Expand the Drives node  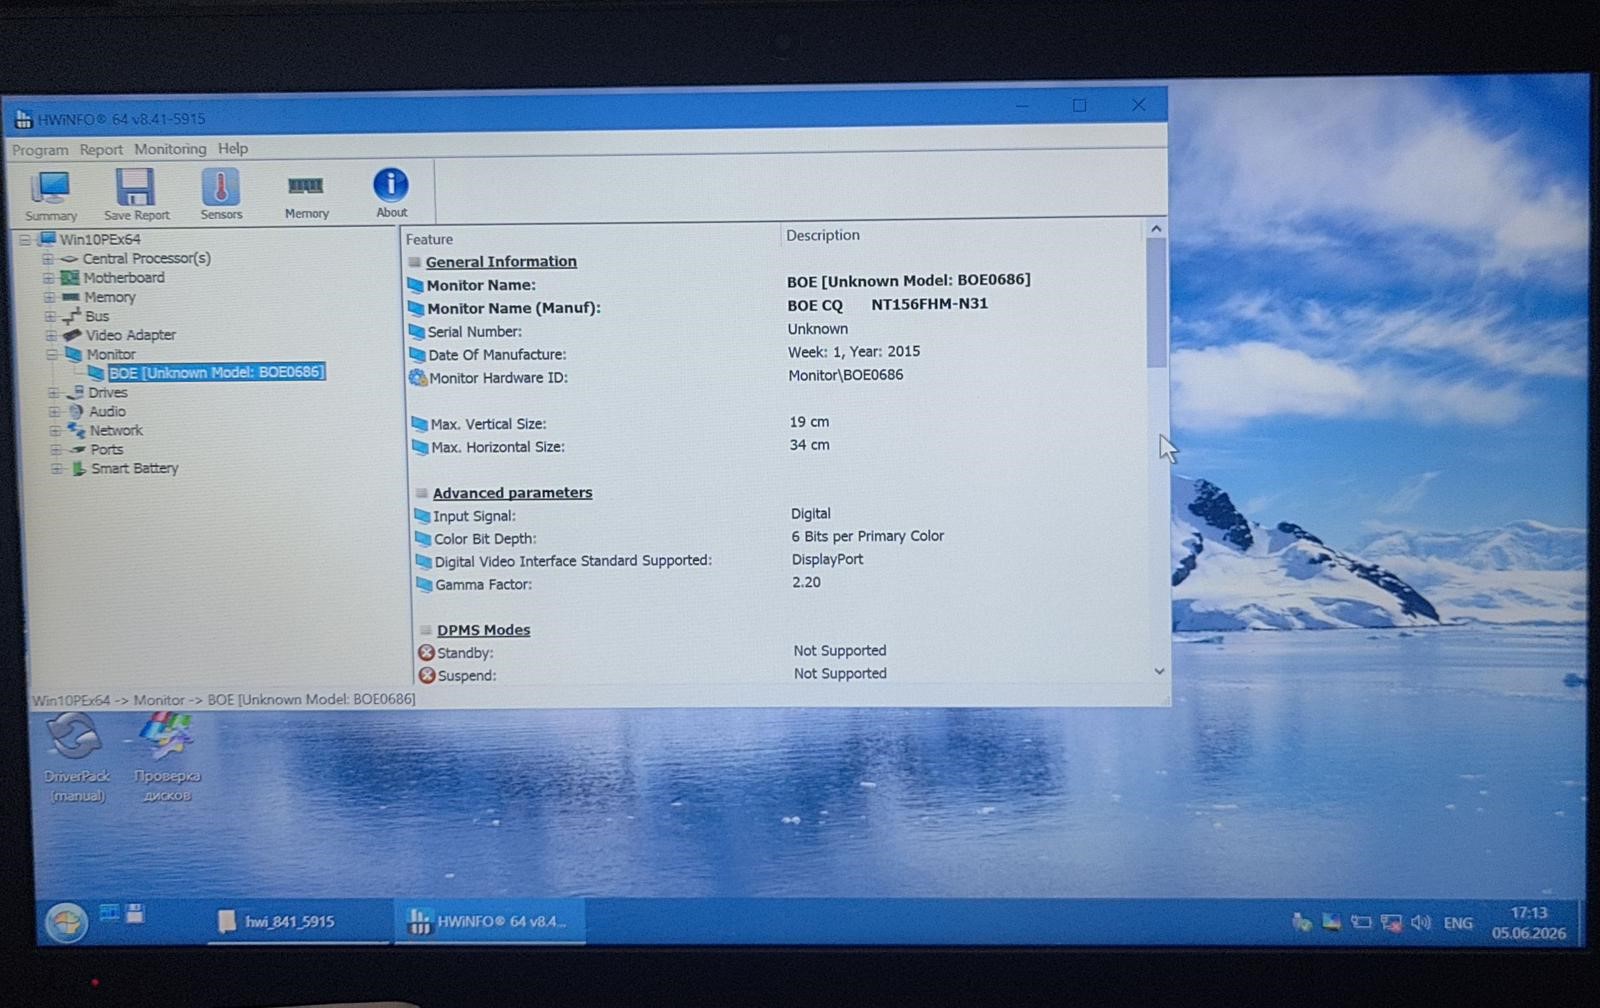54,392
